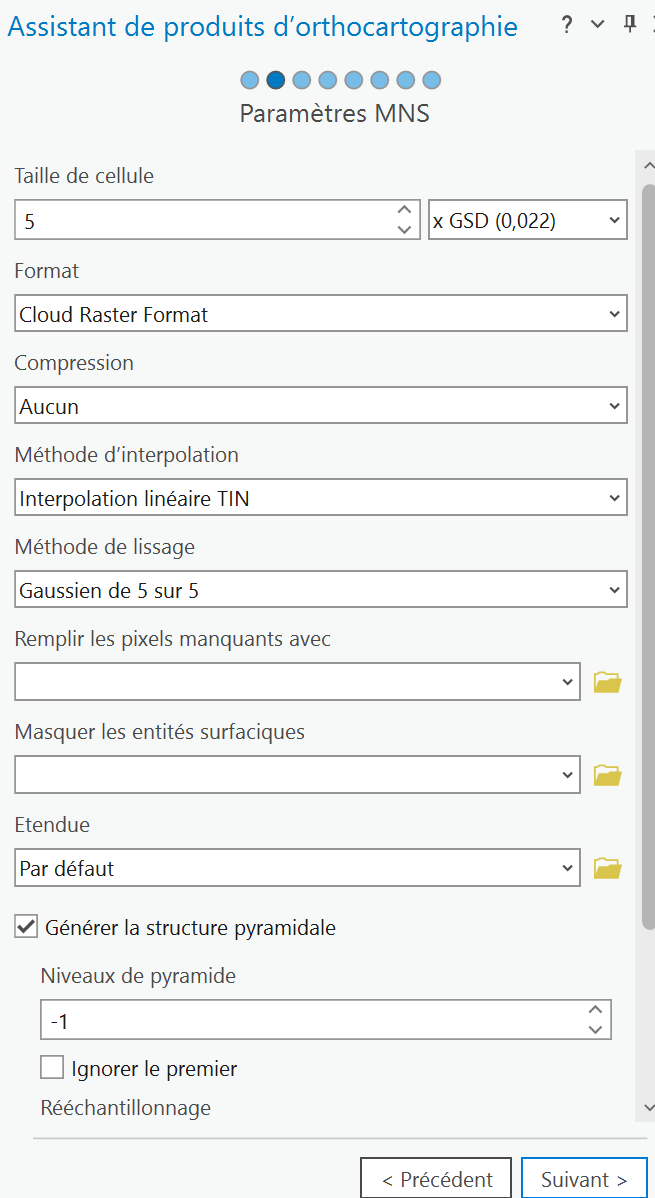
Task: Jump to the last wizard step dot
Action: point(432,80)
